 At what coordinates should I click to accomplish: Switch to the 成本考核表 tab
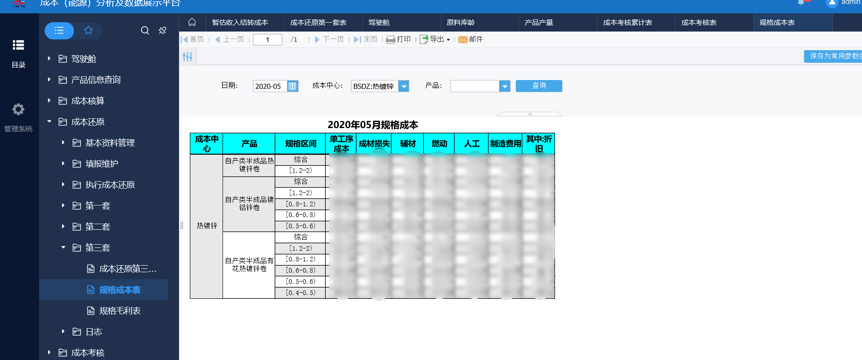tap(698, 23)
